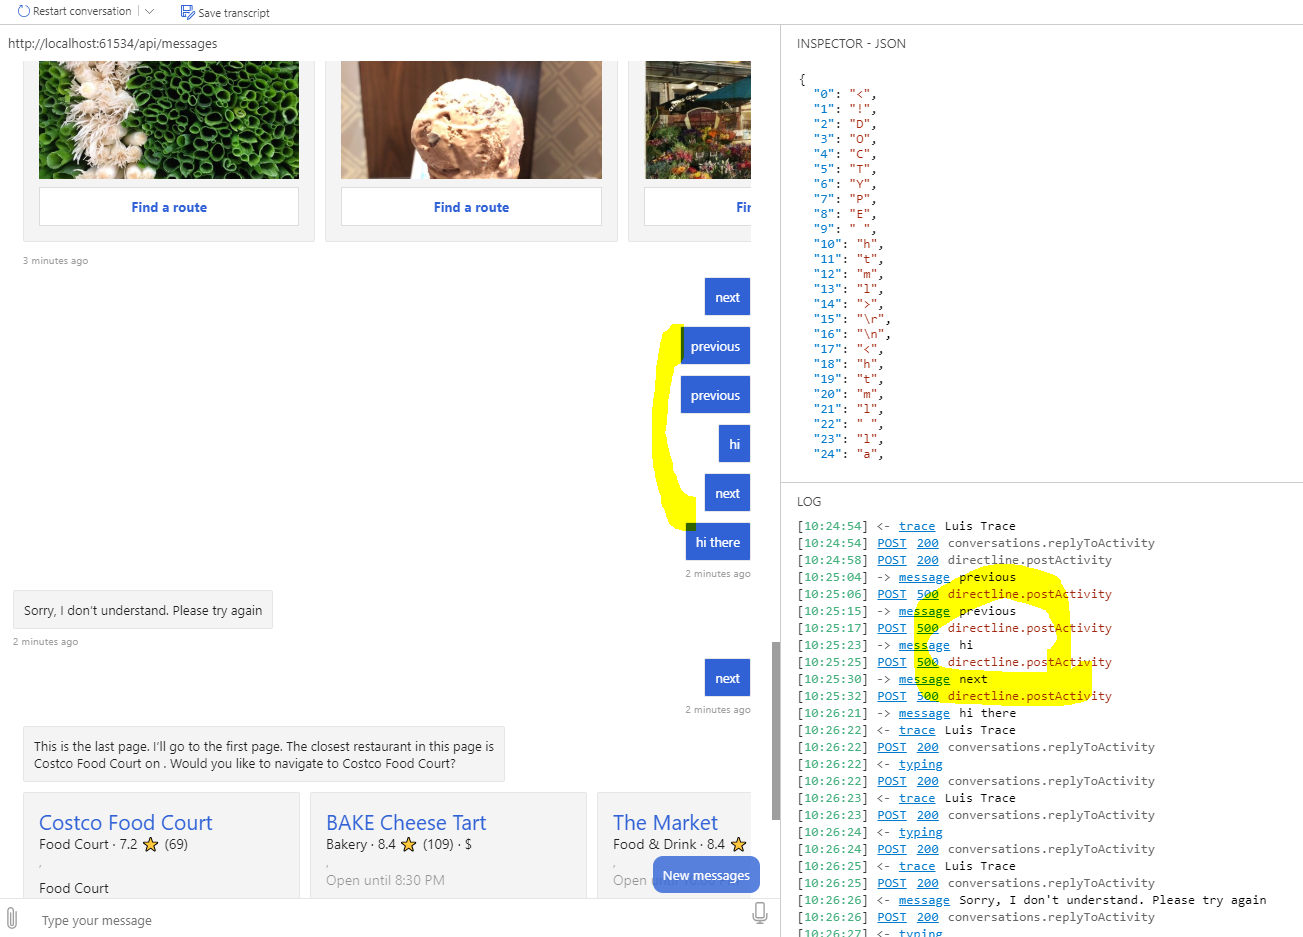Open The Market card title

coord(665,822)
